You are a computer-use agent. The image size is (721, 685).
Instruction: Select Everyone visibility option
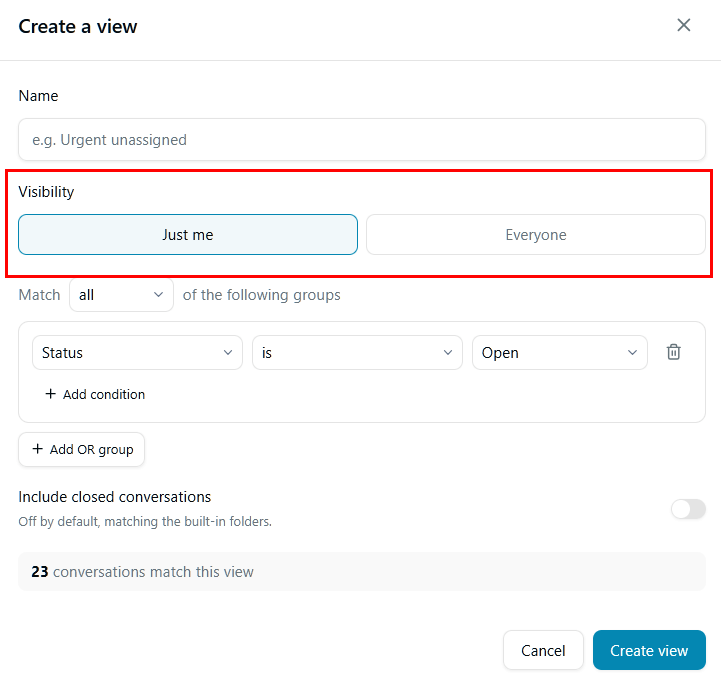536,234
